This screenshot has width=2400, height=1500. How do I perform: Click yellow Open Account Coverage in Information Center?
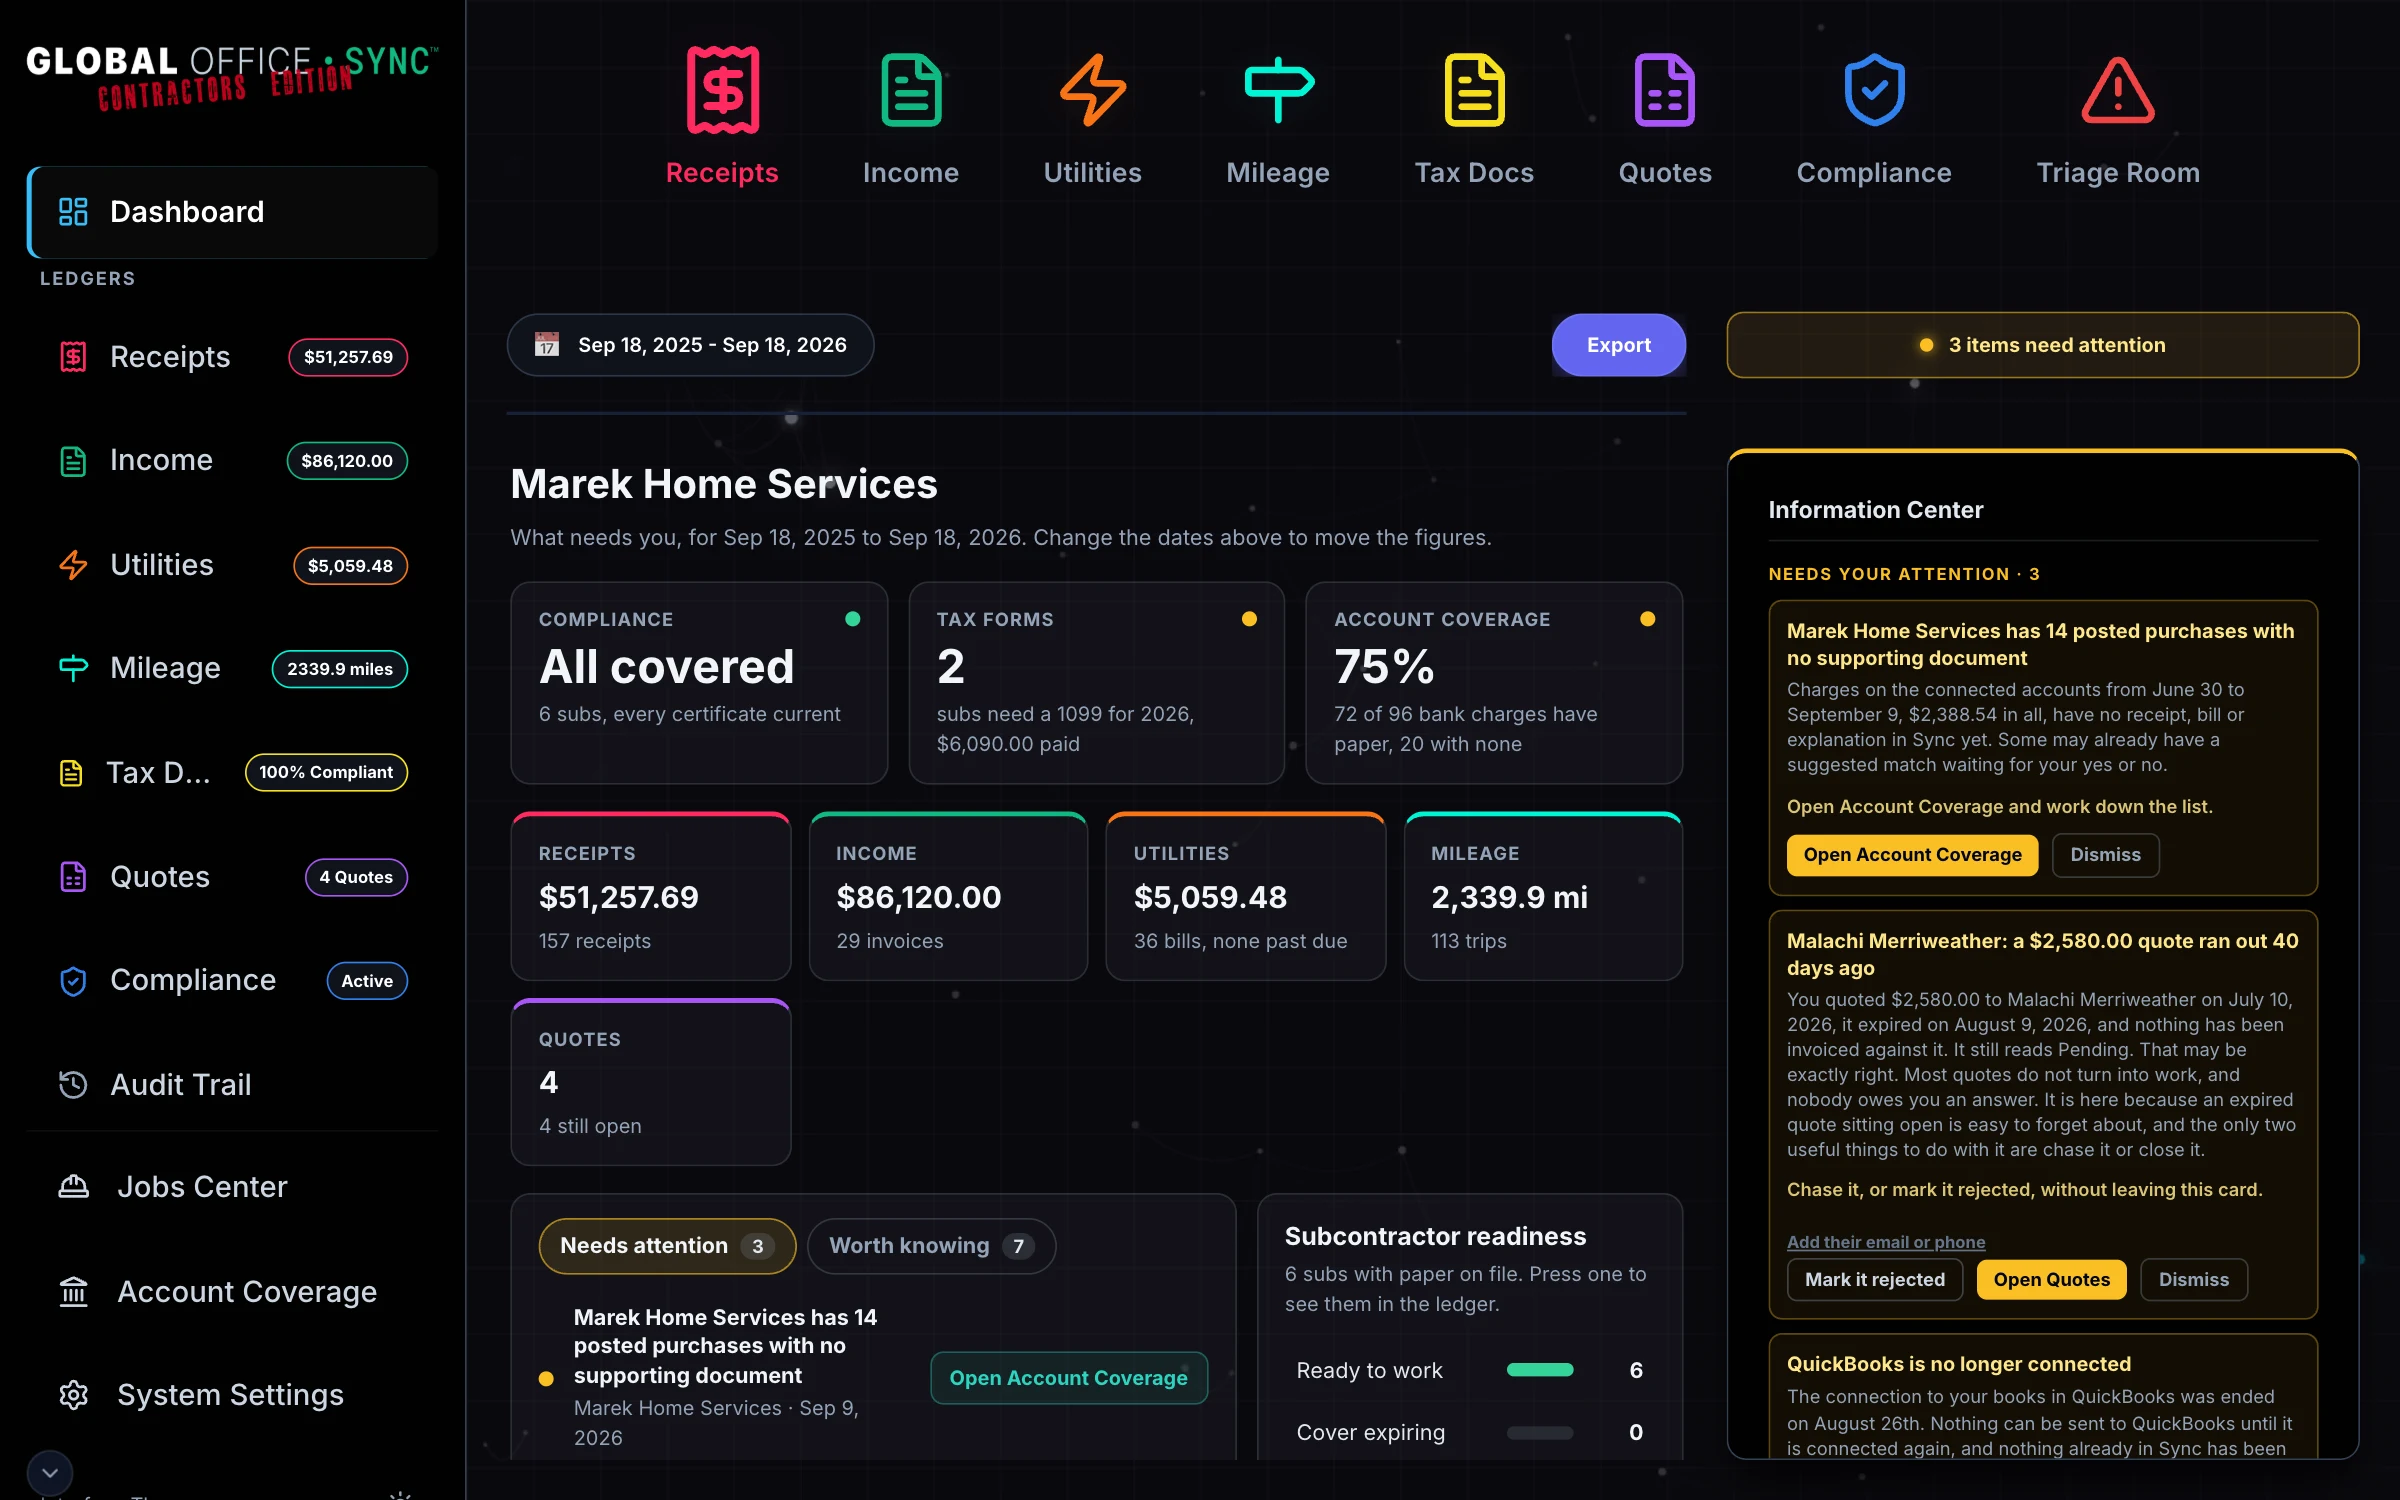(1912, 855)
